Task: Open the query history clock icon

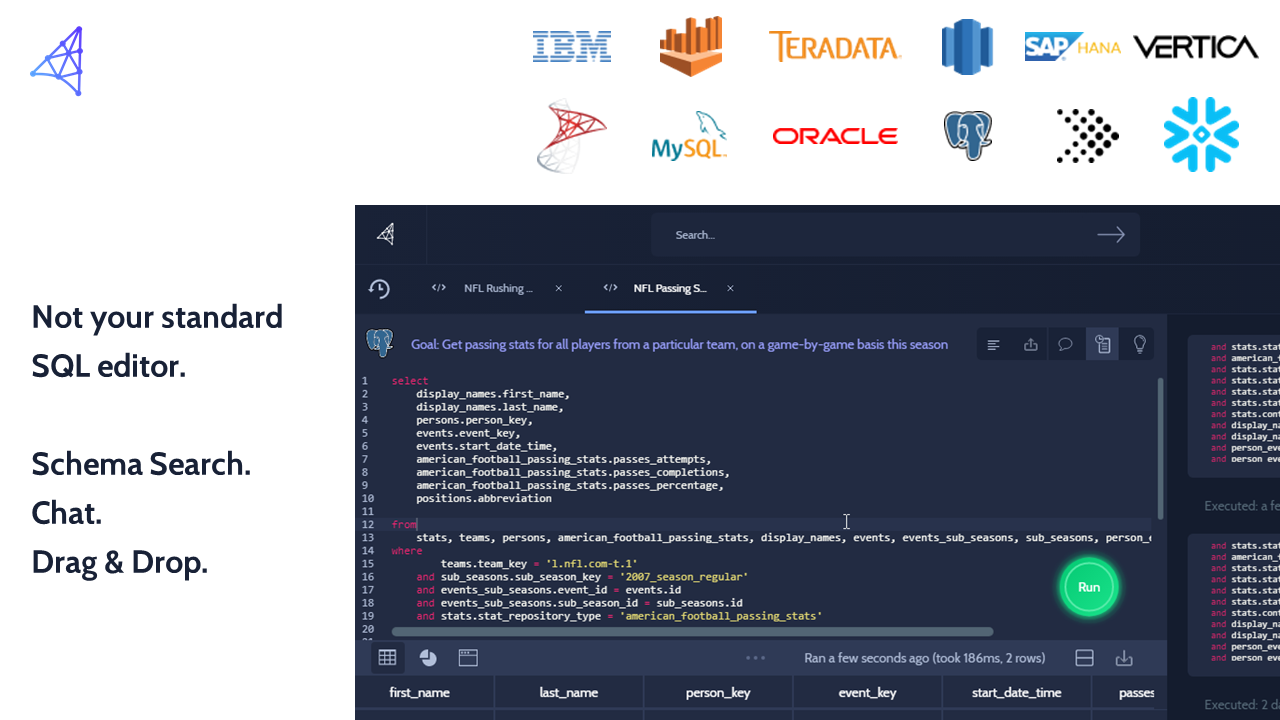Action: pyautogui.click(x=379, y=289)
